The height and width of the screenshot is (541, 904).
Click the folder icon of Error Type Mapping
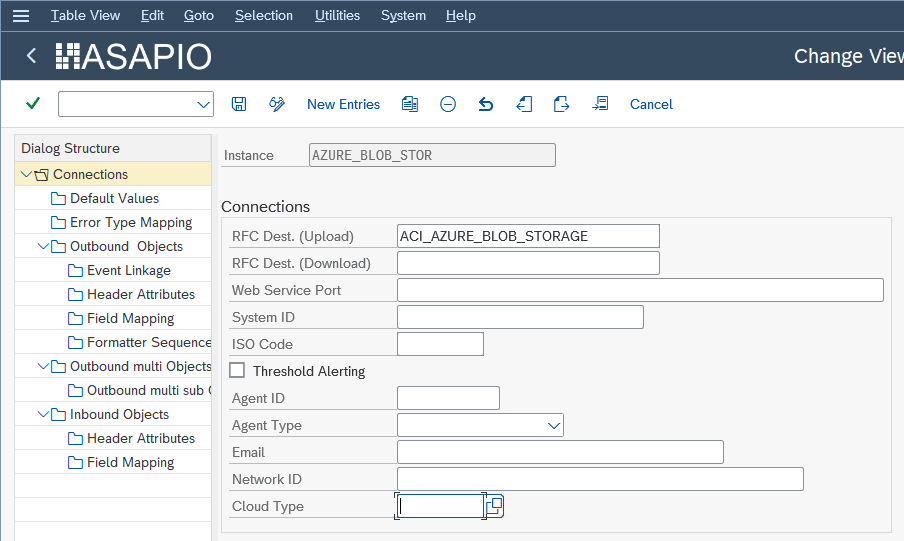pos(58,223)
